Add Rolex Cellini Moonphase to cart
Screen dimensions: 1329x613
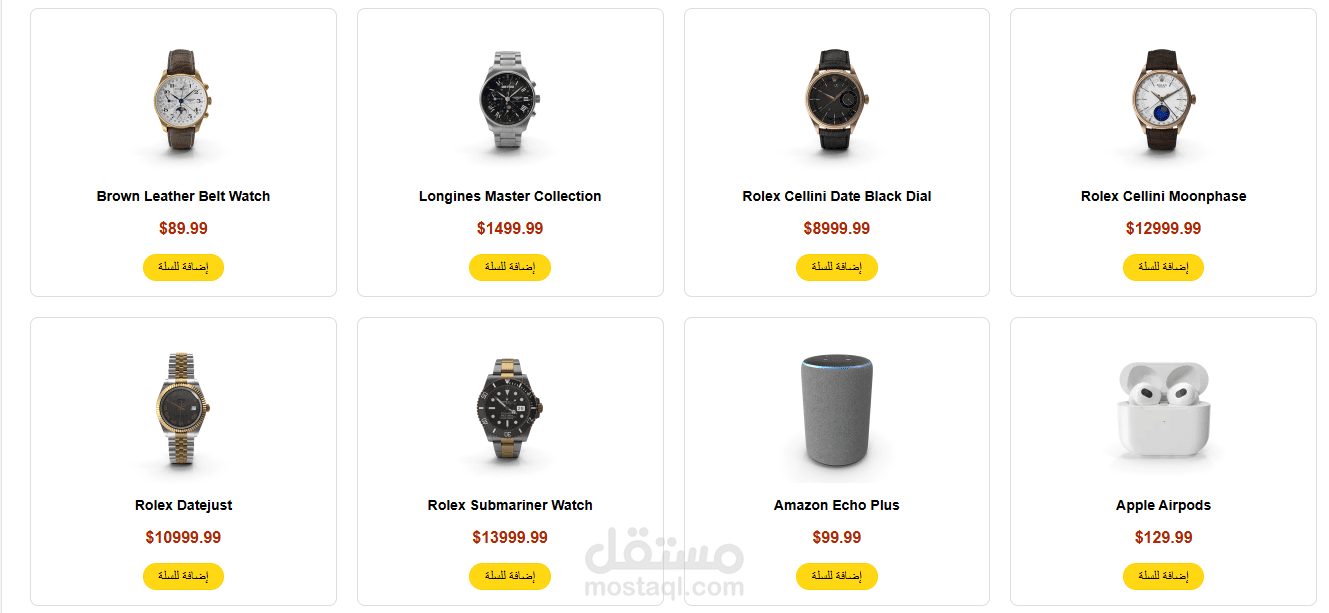pos(1163,267)
